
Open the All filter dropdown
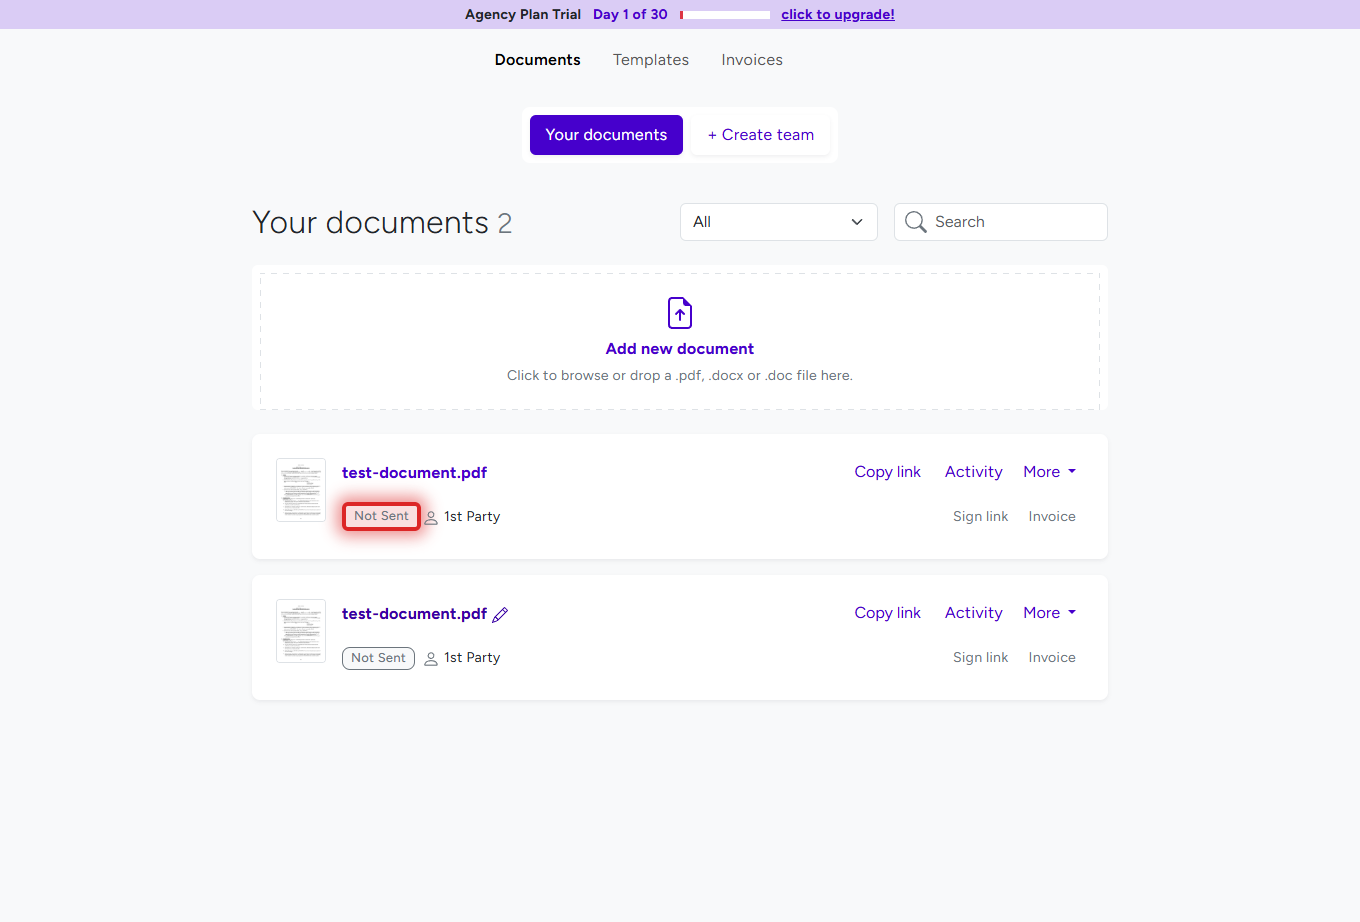point(778,222)
